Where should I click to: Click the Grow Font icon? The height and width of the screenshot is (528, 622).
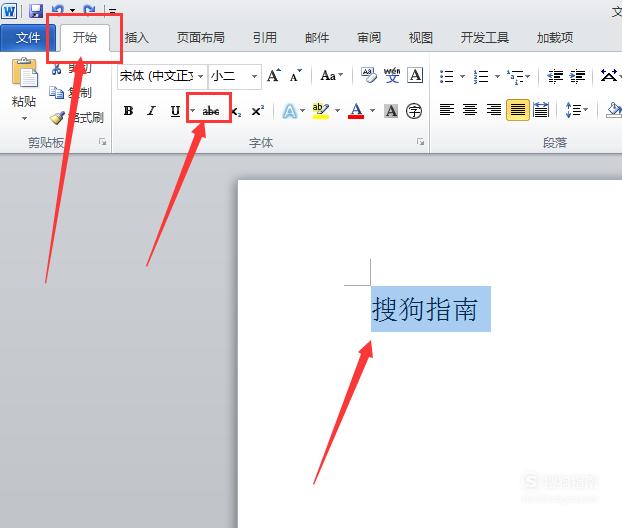(x=274, y=75)
